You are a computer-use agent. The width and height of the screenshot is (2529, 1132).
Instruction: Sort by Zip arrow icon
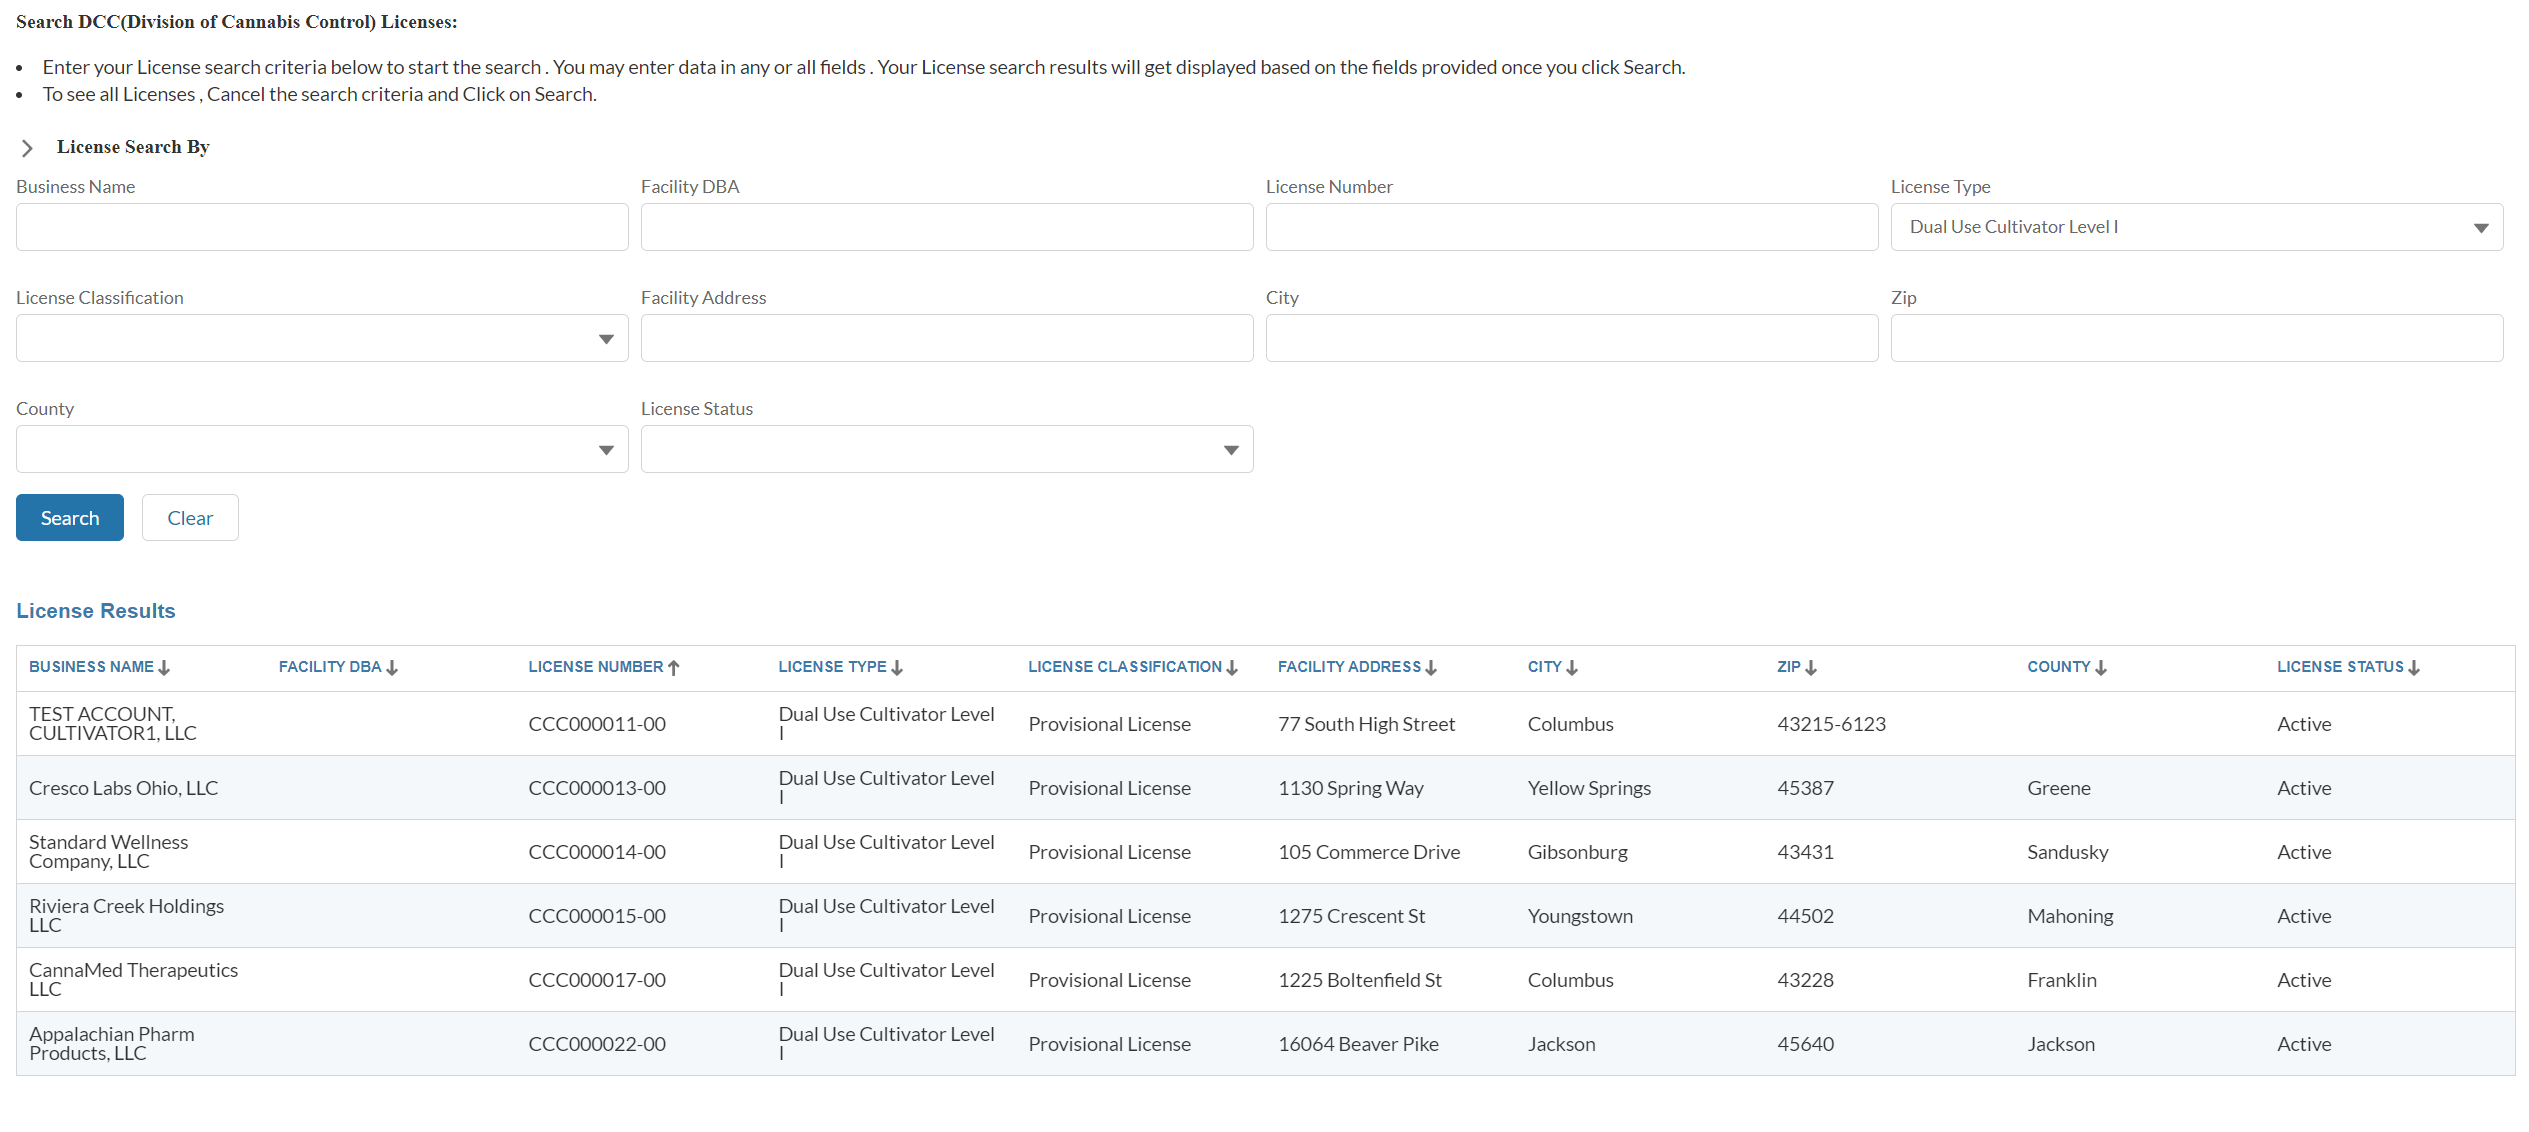point(1811,668)
